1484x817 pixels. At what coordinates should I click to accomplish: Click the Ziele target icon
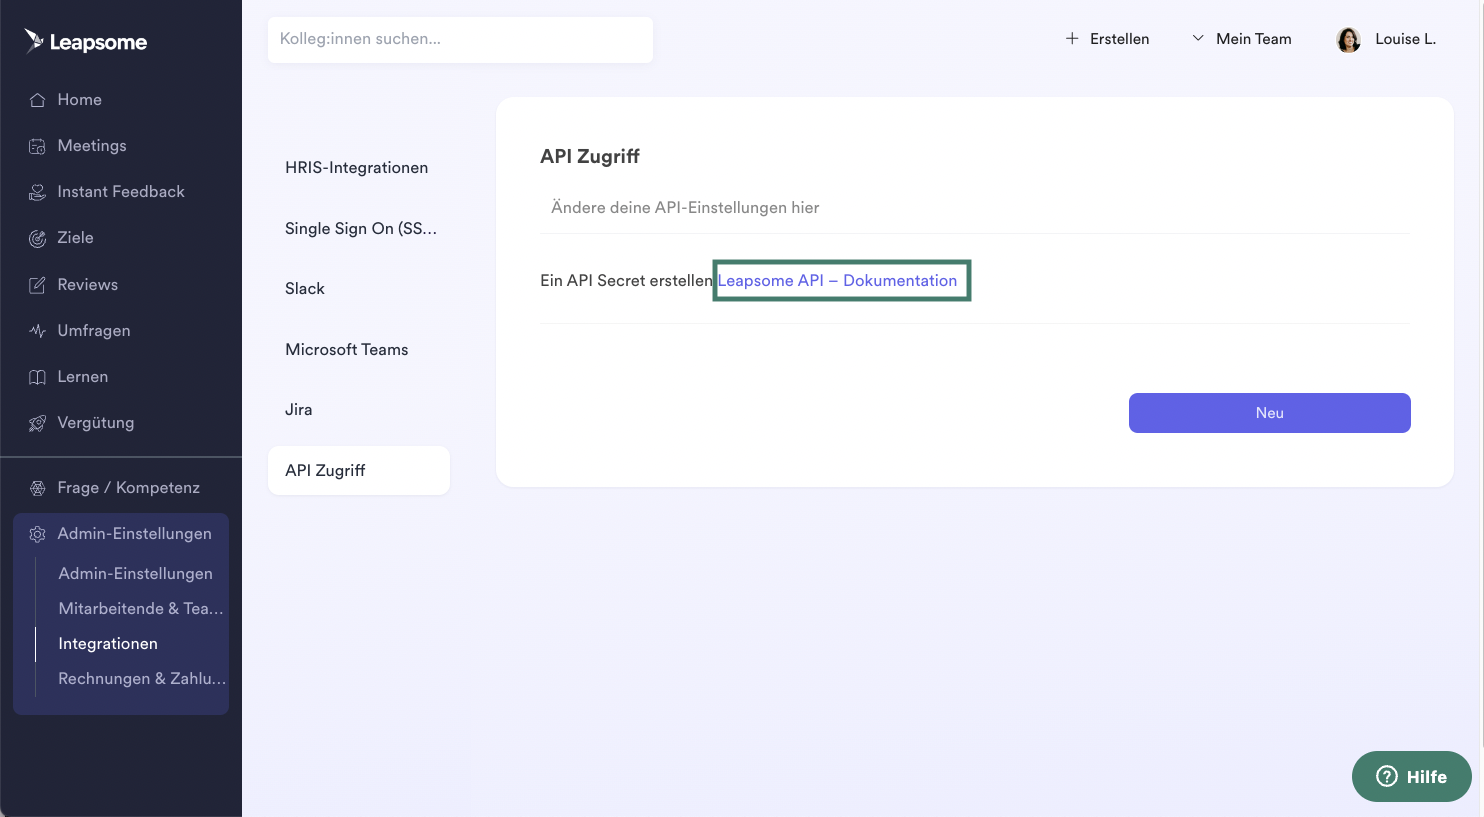click(x=37, y=238)
